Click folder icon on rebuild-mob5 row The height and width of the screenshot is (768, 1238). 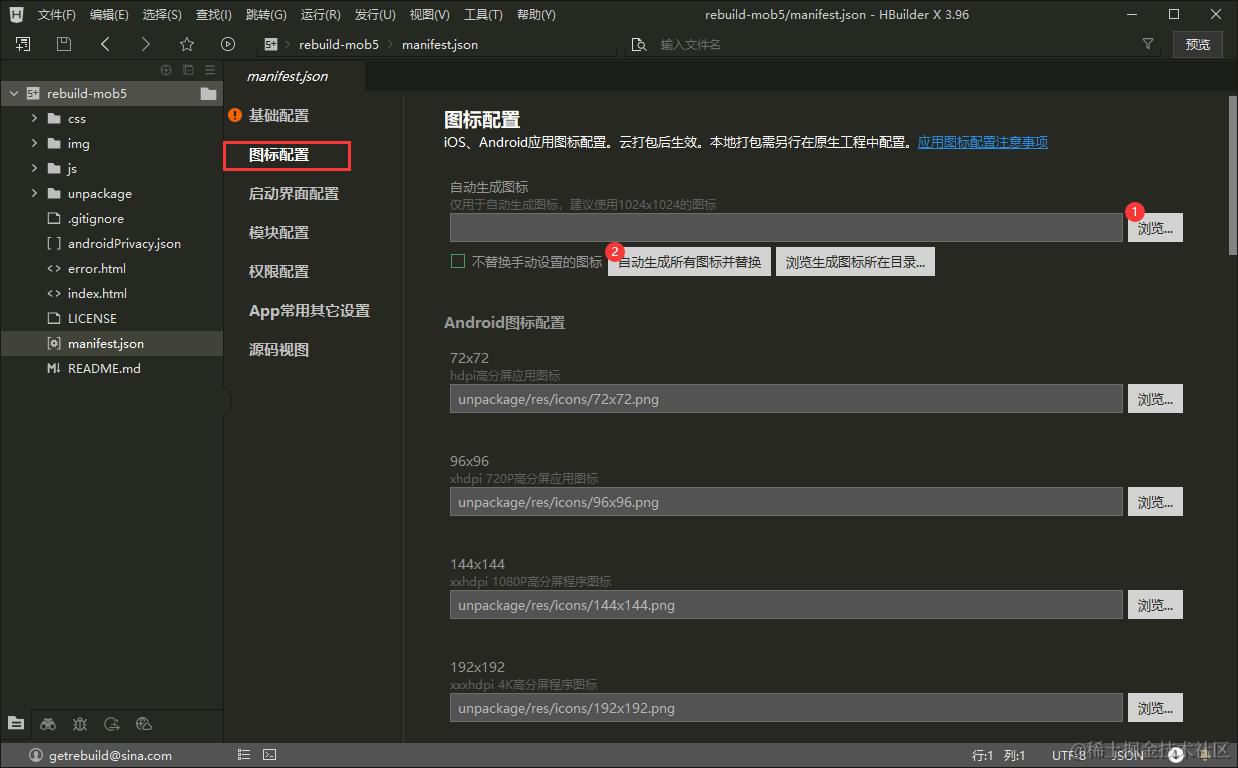pos(208,93)
